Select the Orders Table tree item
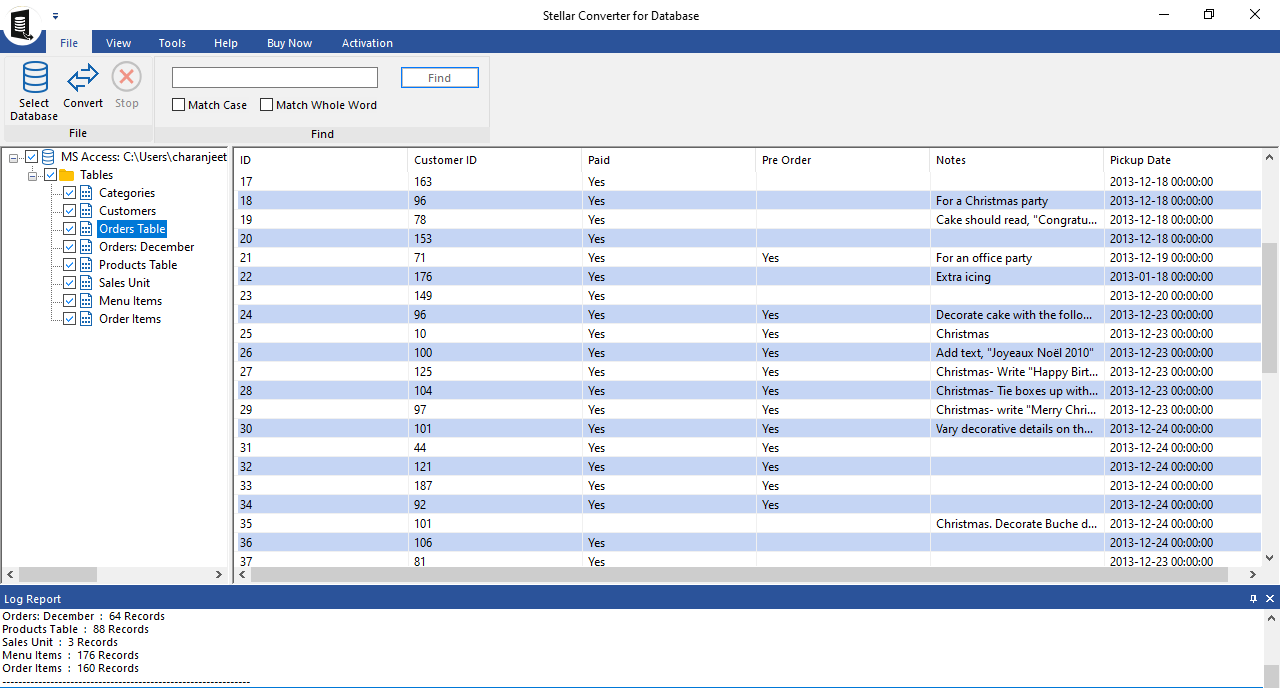The image size is (1280, 688). point(132,229)
